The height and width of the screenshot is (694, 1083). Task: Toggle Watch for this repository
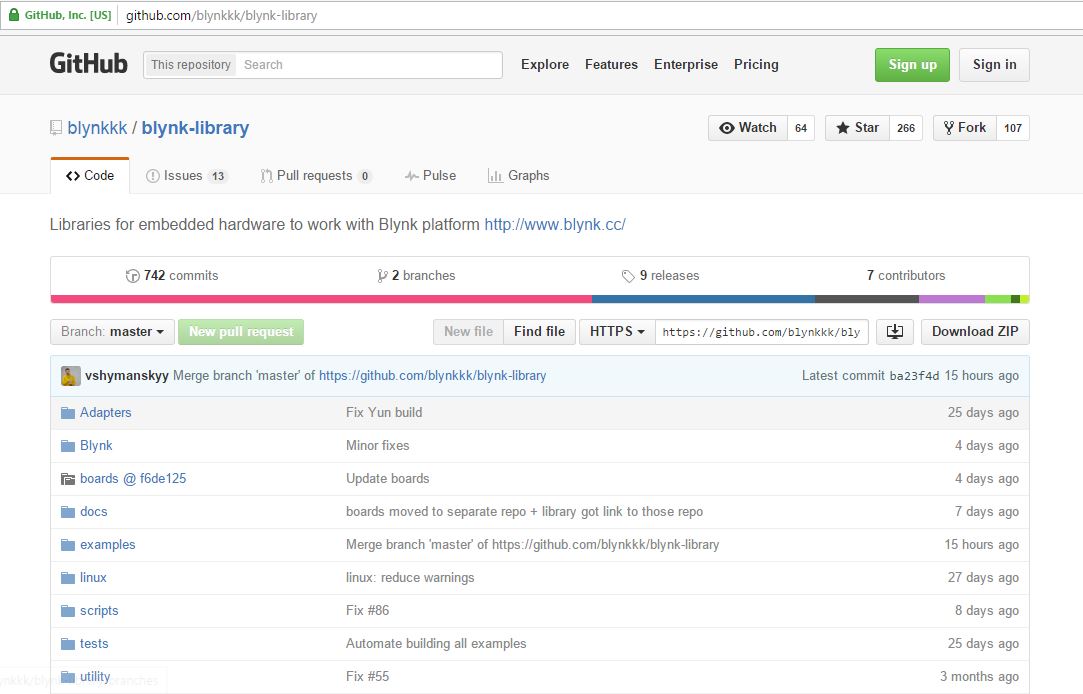click(747, 127)
